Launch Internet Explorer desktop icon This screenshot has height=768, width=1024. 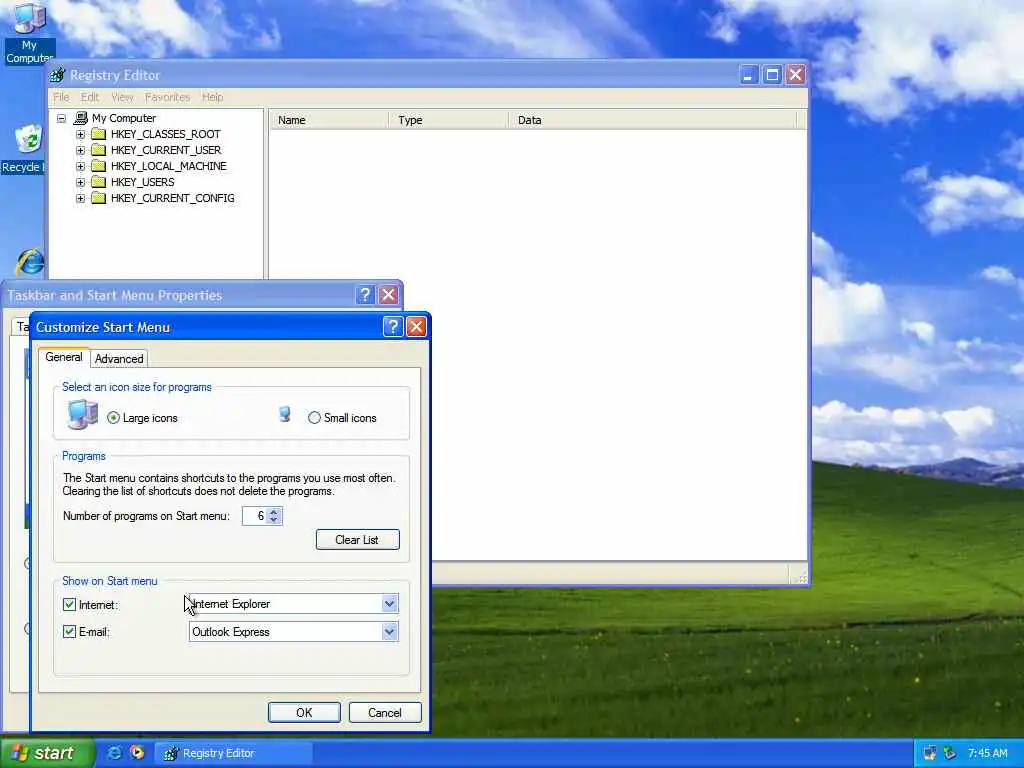point(30,262)
